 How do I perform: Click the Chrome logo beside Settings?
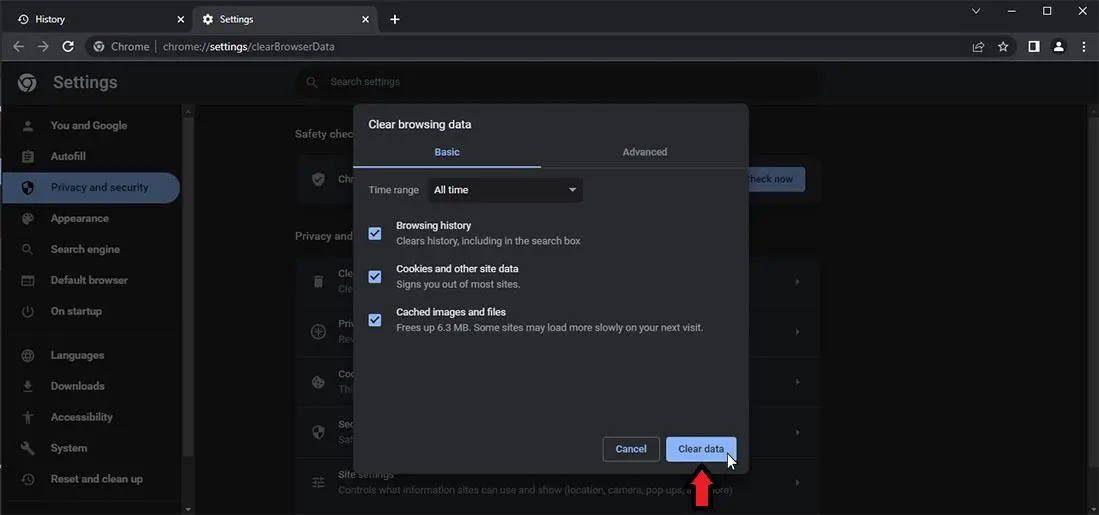(x=27, y=83)
